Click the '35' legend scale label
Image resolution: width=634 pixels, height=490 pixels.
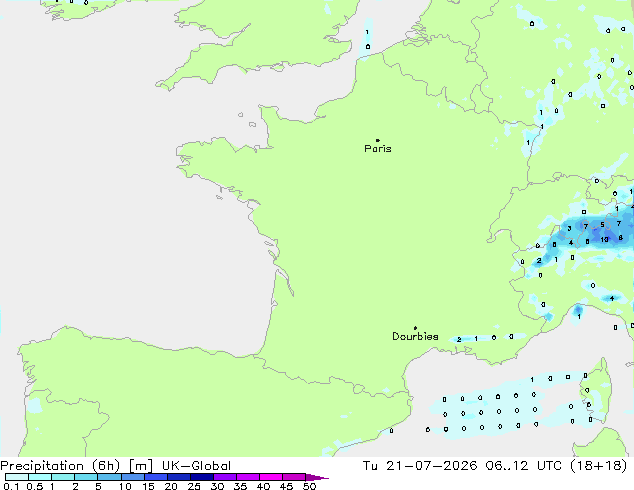[x=240, y=486]
